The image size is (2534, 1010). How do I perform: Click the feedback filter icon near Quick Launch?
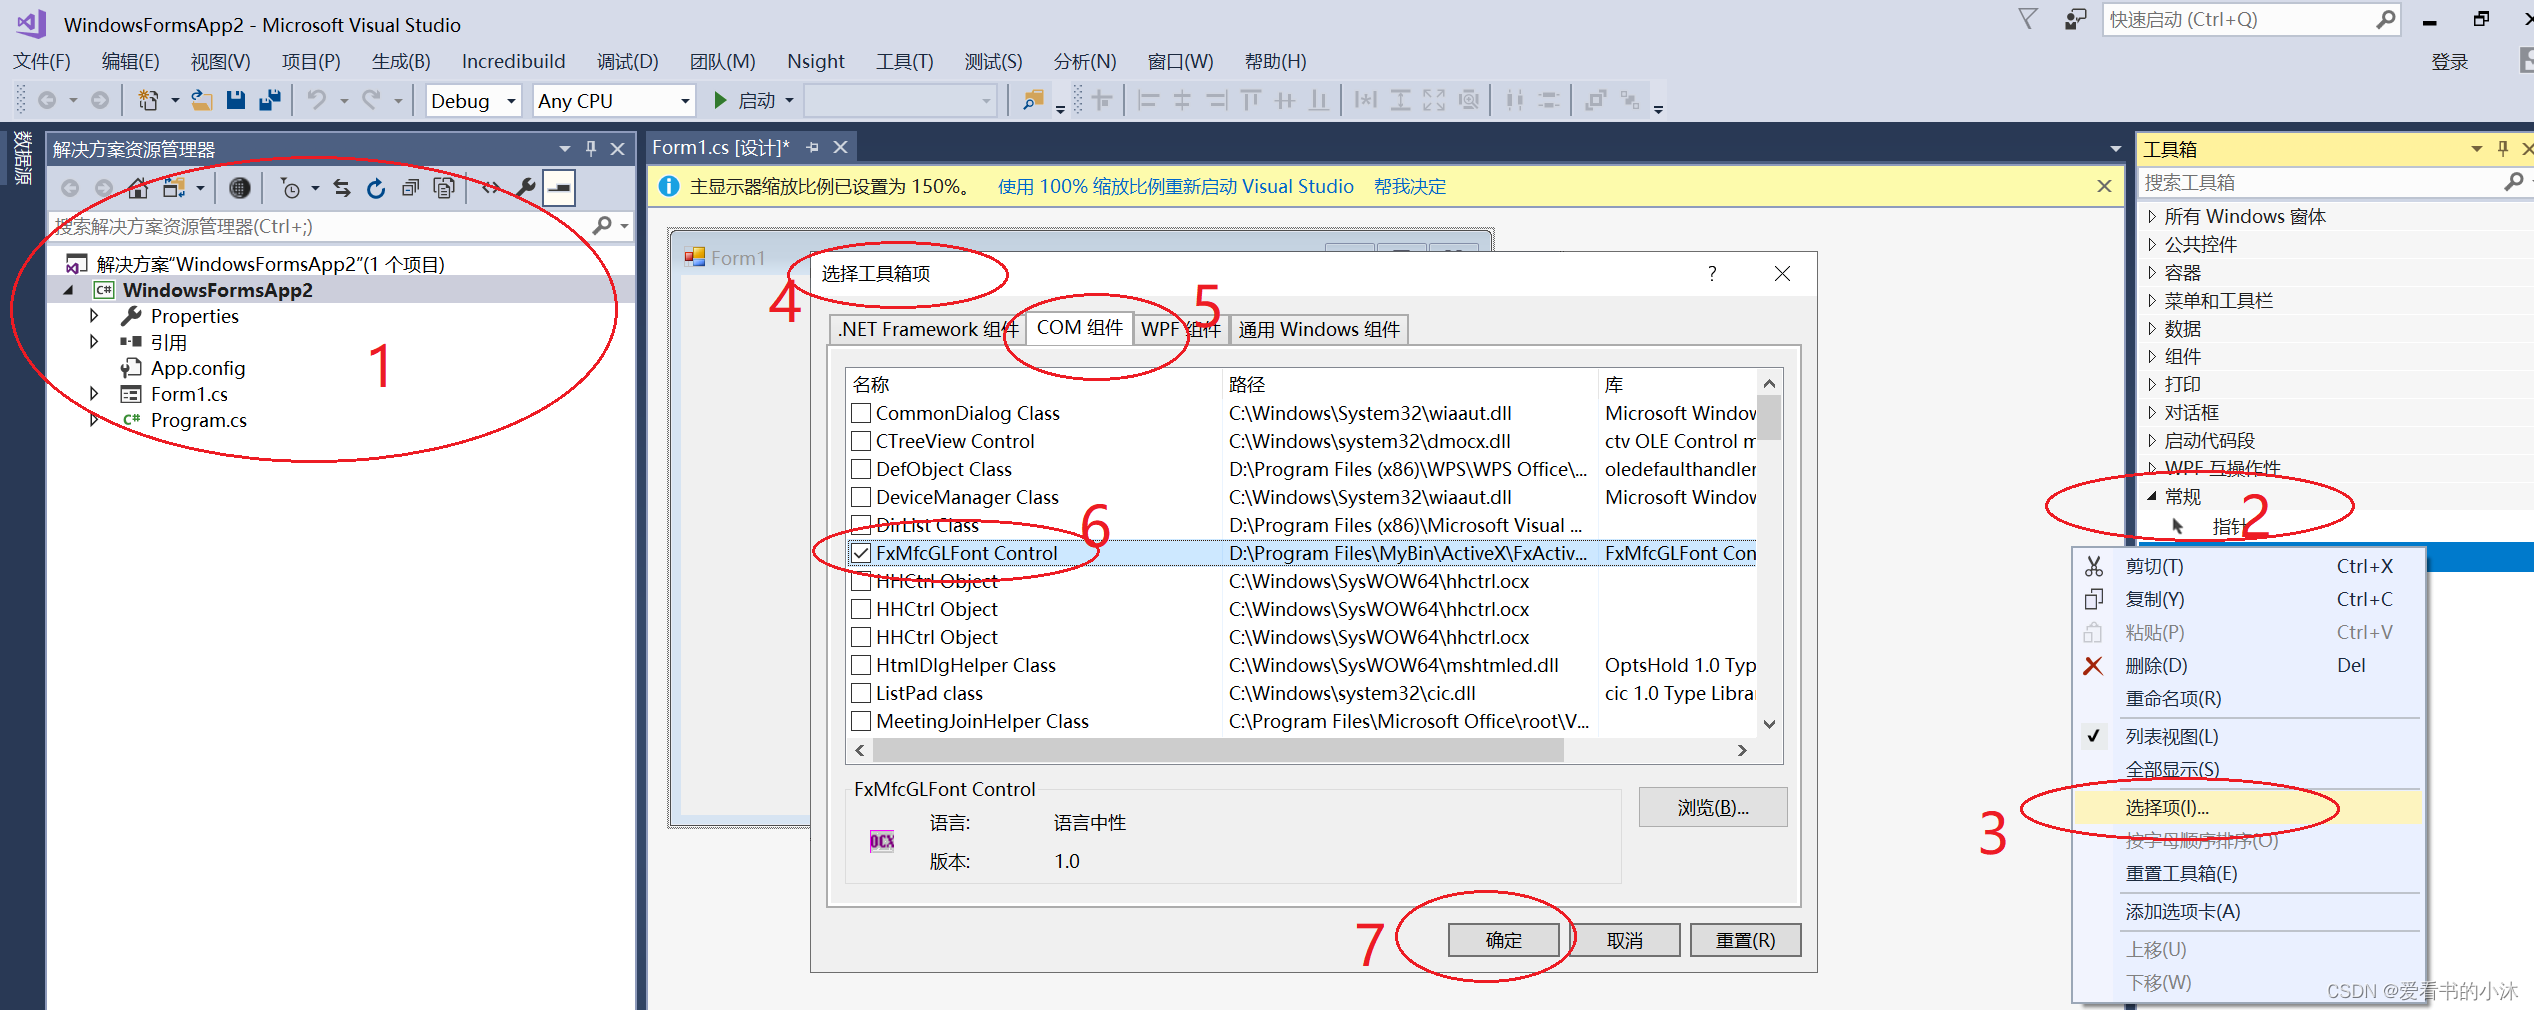point(2027,19)
